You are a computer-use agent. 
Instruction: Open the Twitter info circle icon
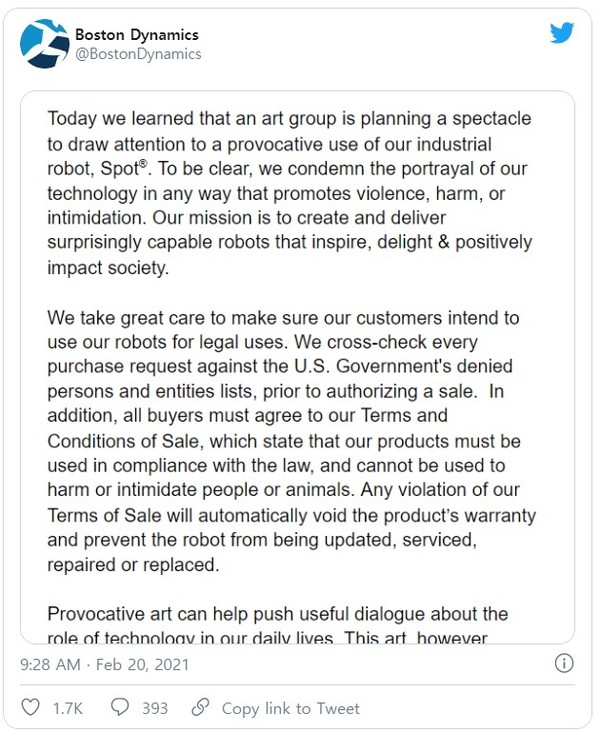[564, 663]
